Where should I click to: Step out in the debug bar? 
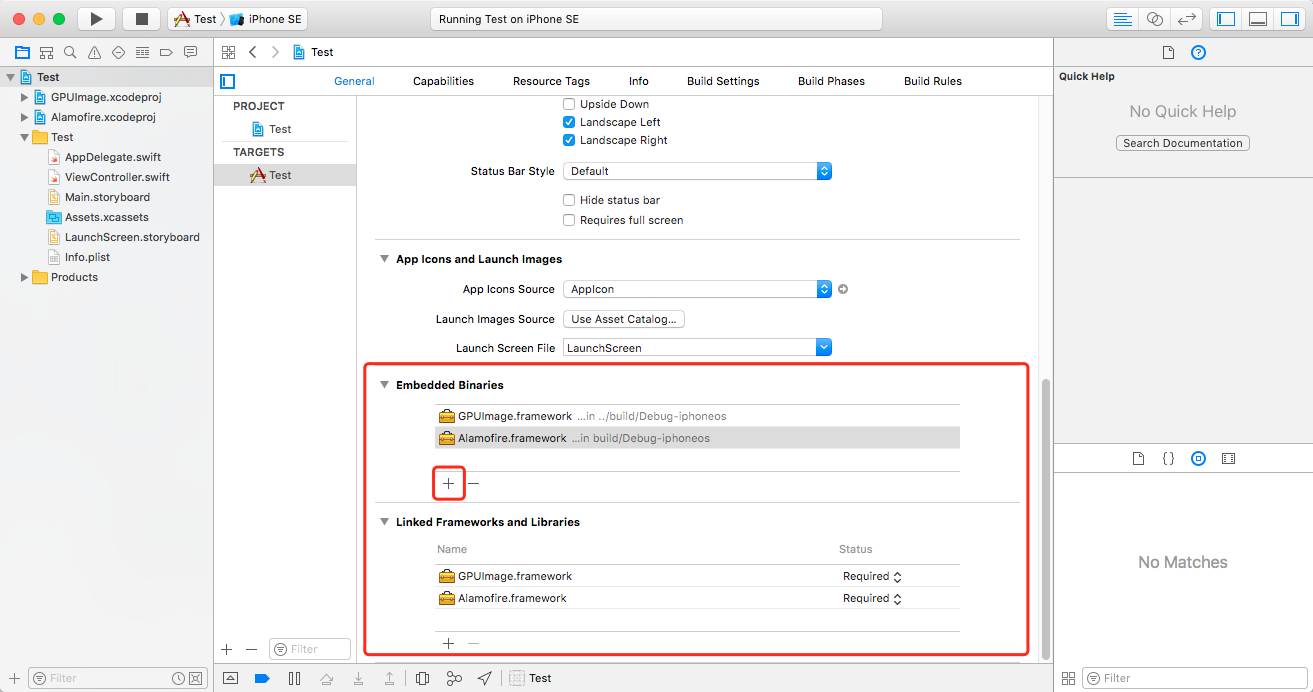pos(389,678)
